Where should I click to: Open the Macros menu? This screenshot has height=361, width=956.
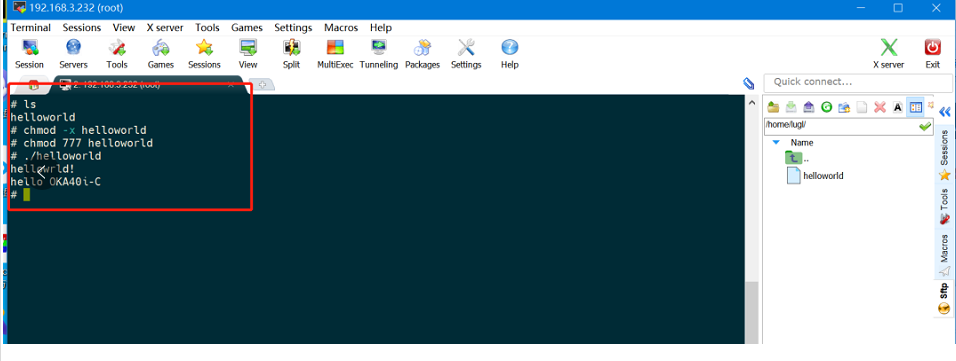pyautogui.click(x=341, y=27)
